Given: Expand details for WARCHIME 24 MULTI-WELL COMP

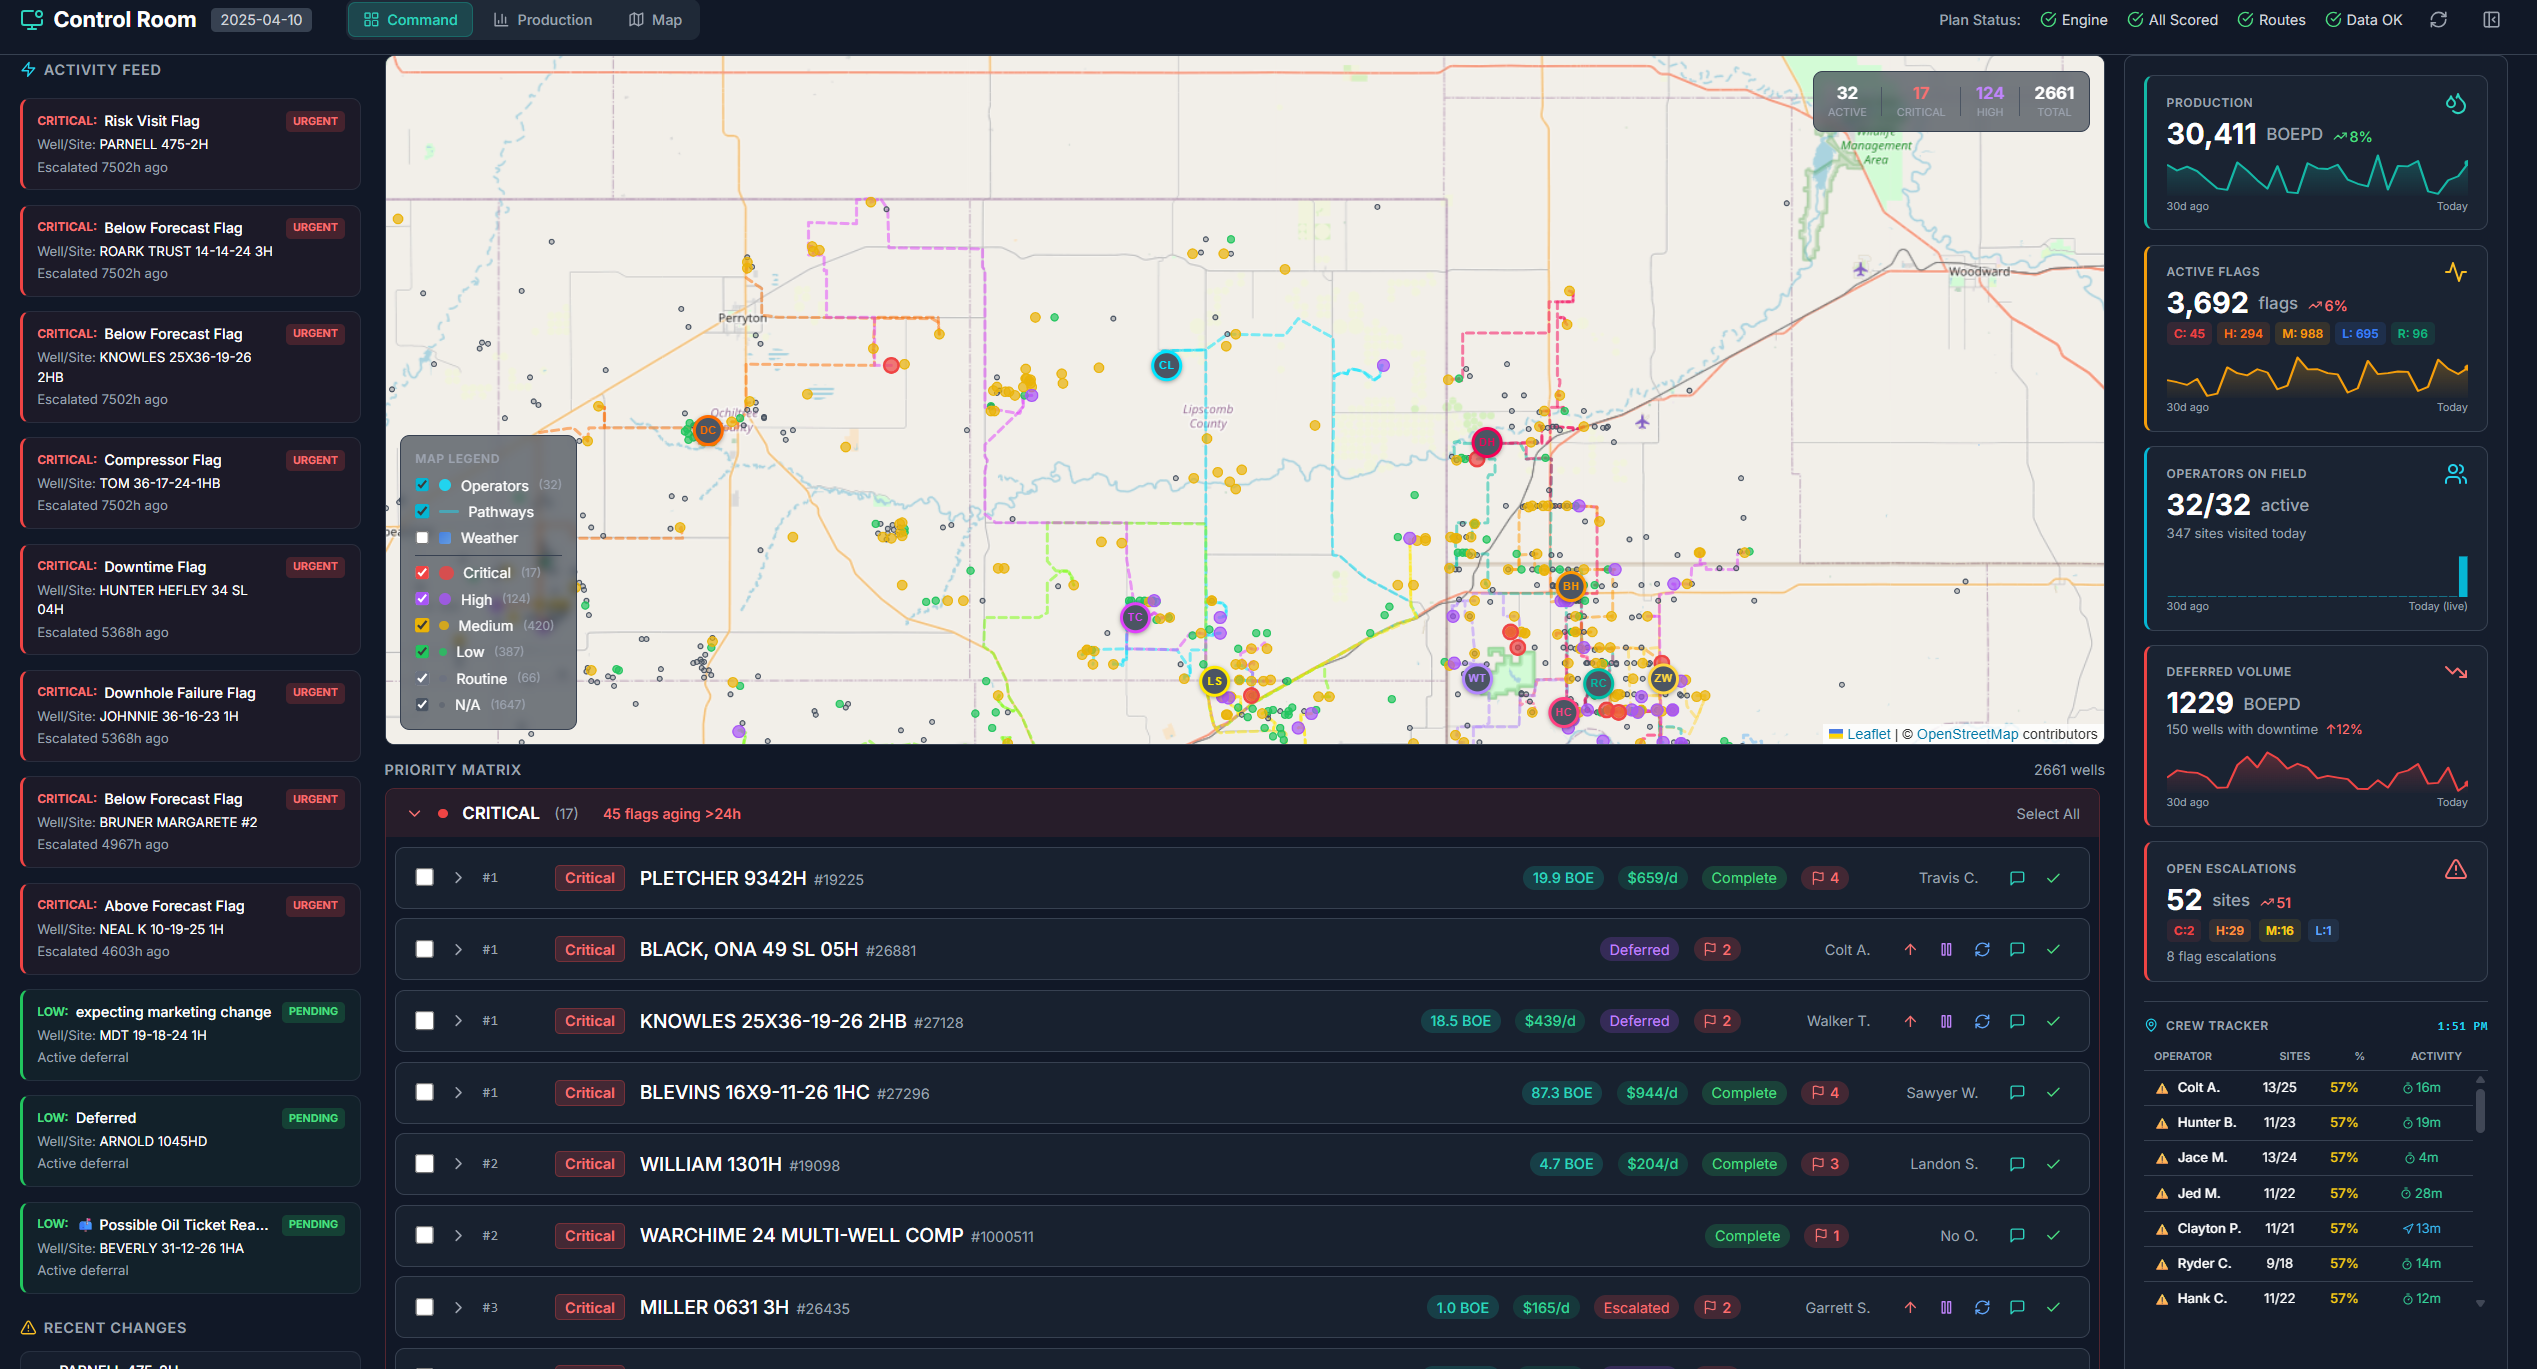Looking at the screenshot, I should 459,1235.
